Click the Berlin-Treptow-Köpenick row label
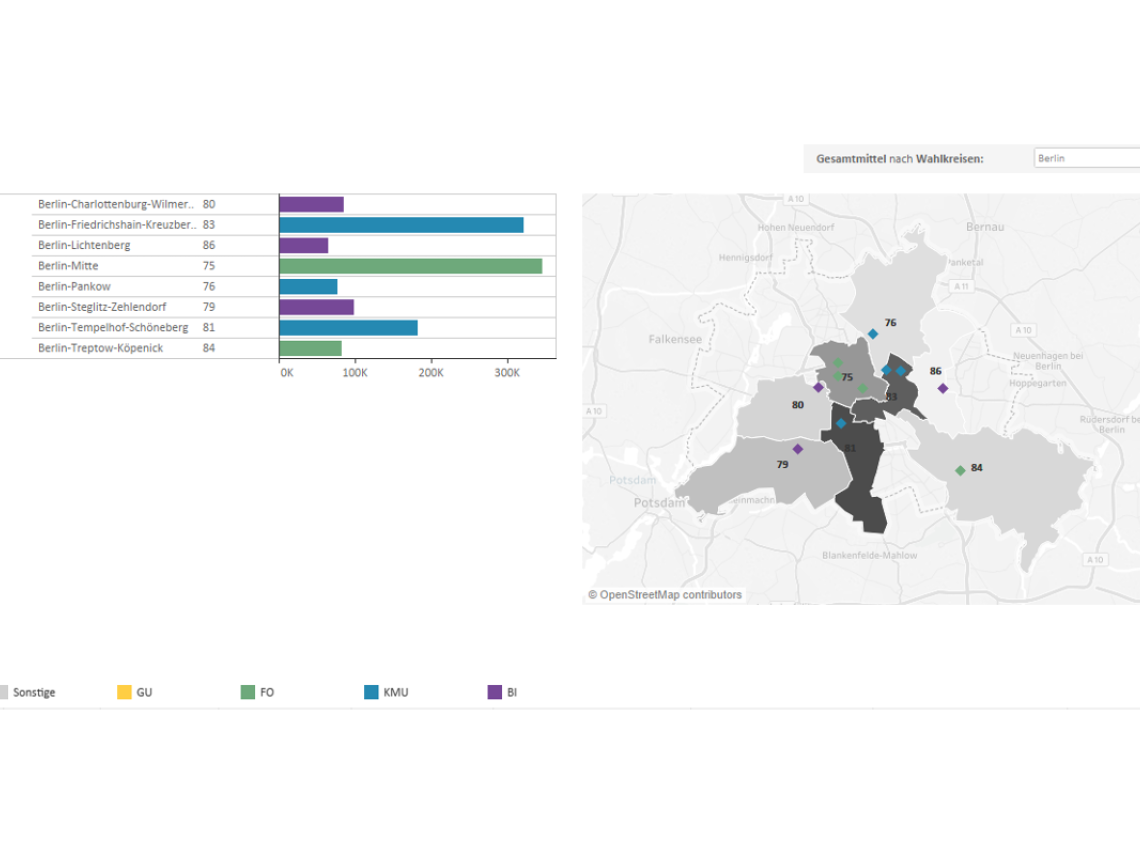The width and height of the screenshot is (1140, 855). (100, 348)
